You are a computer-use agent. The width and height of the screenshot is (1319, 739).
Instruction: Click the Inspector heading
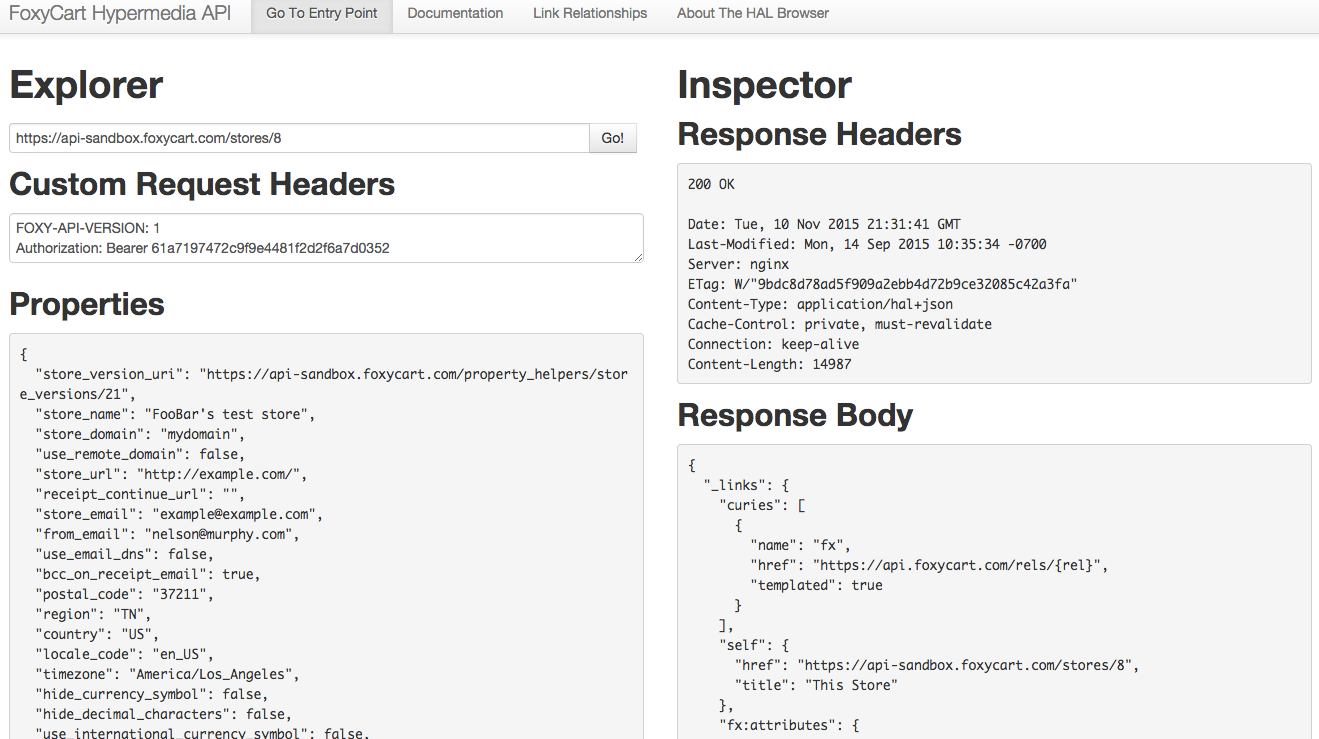coord(764,85)
